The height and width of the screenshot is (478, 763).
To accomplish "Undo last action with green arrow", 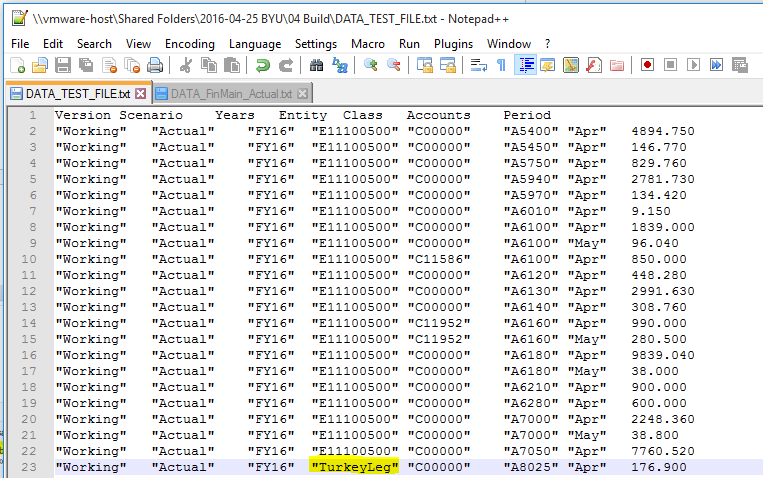I will [x=263, y=65].
